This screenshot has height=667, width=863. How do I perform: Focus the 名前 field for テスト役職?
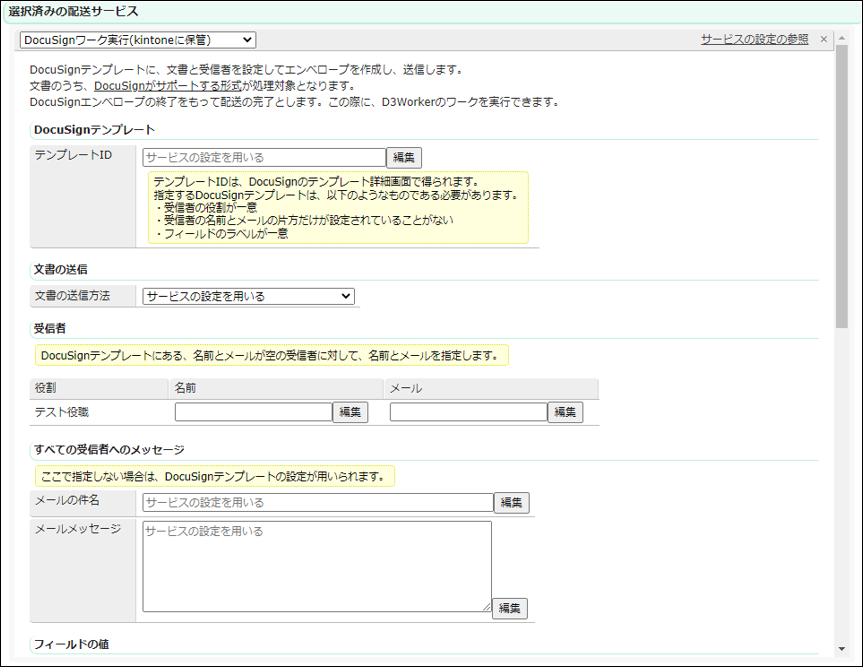[253, 412]
